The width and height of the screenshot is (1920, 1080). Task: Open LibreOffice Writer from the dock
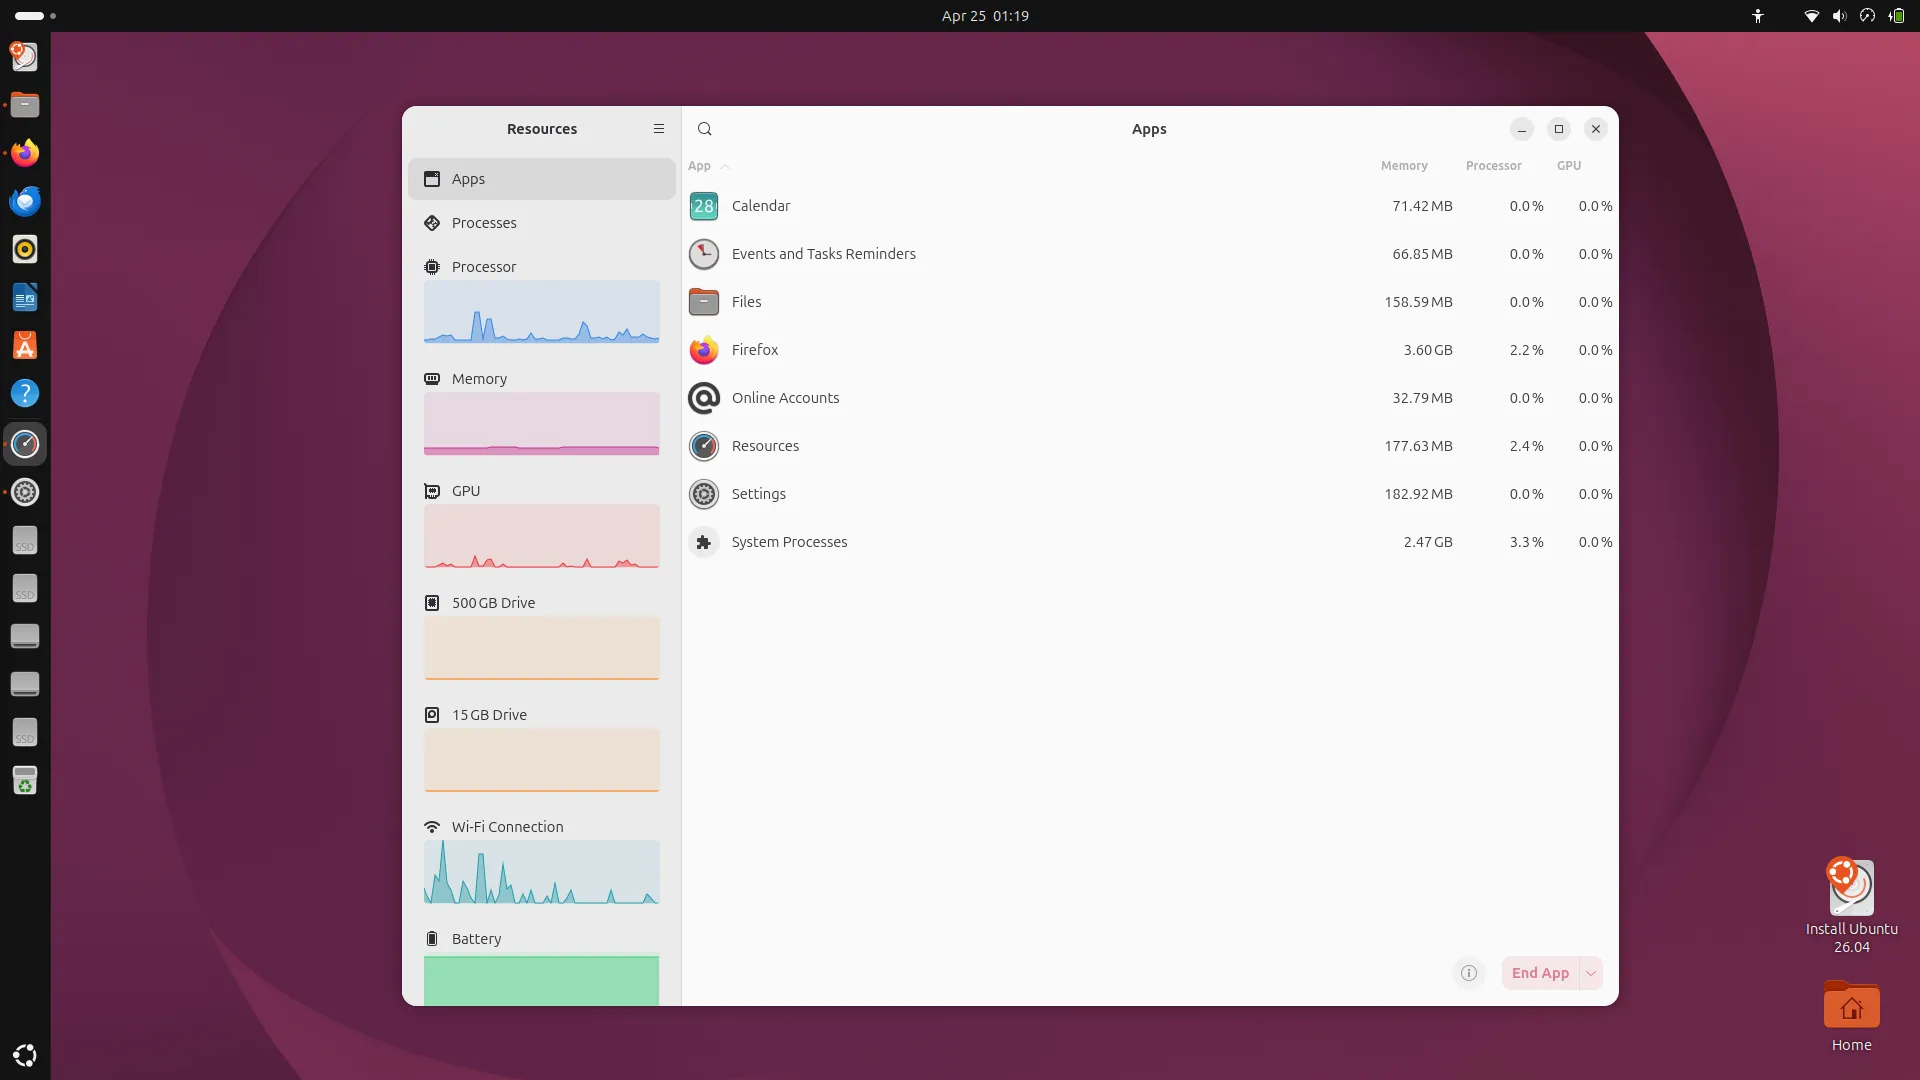(25, 296)
